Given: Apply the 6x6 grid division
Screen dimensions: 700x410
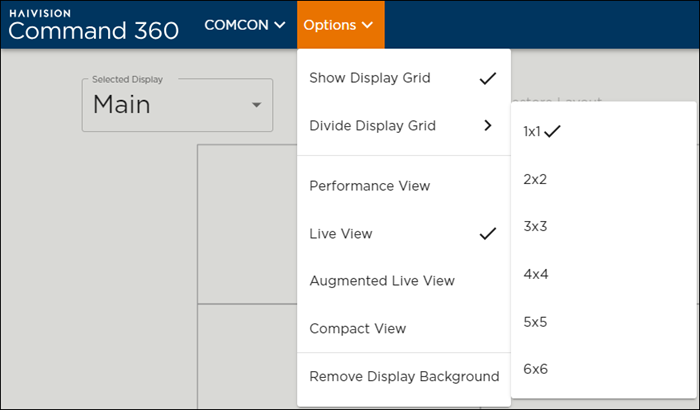Looking at the screenshot, I should point(535,369).
